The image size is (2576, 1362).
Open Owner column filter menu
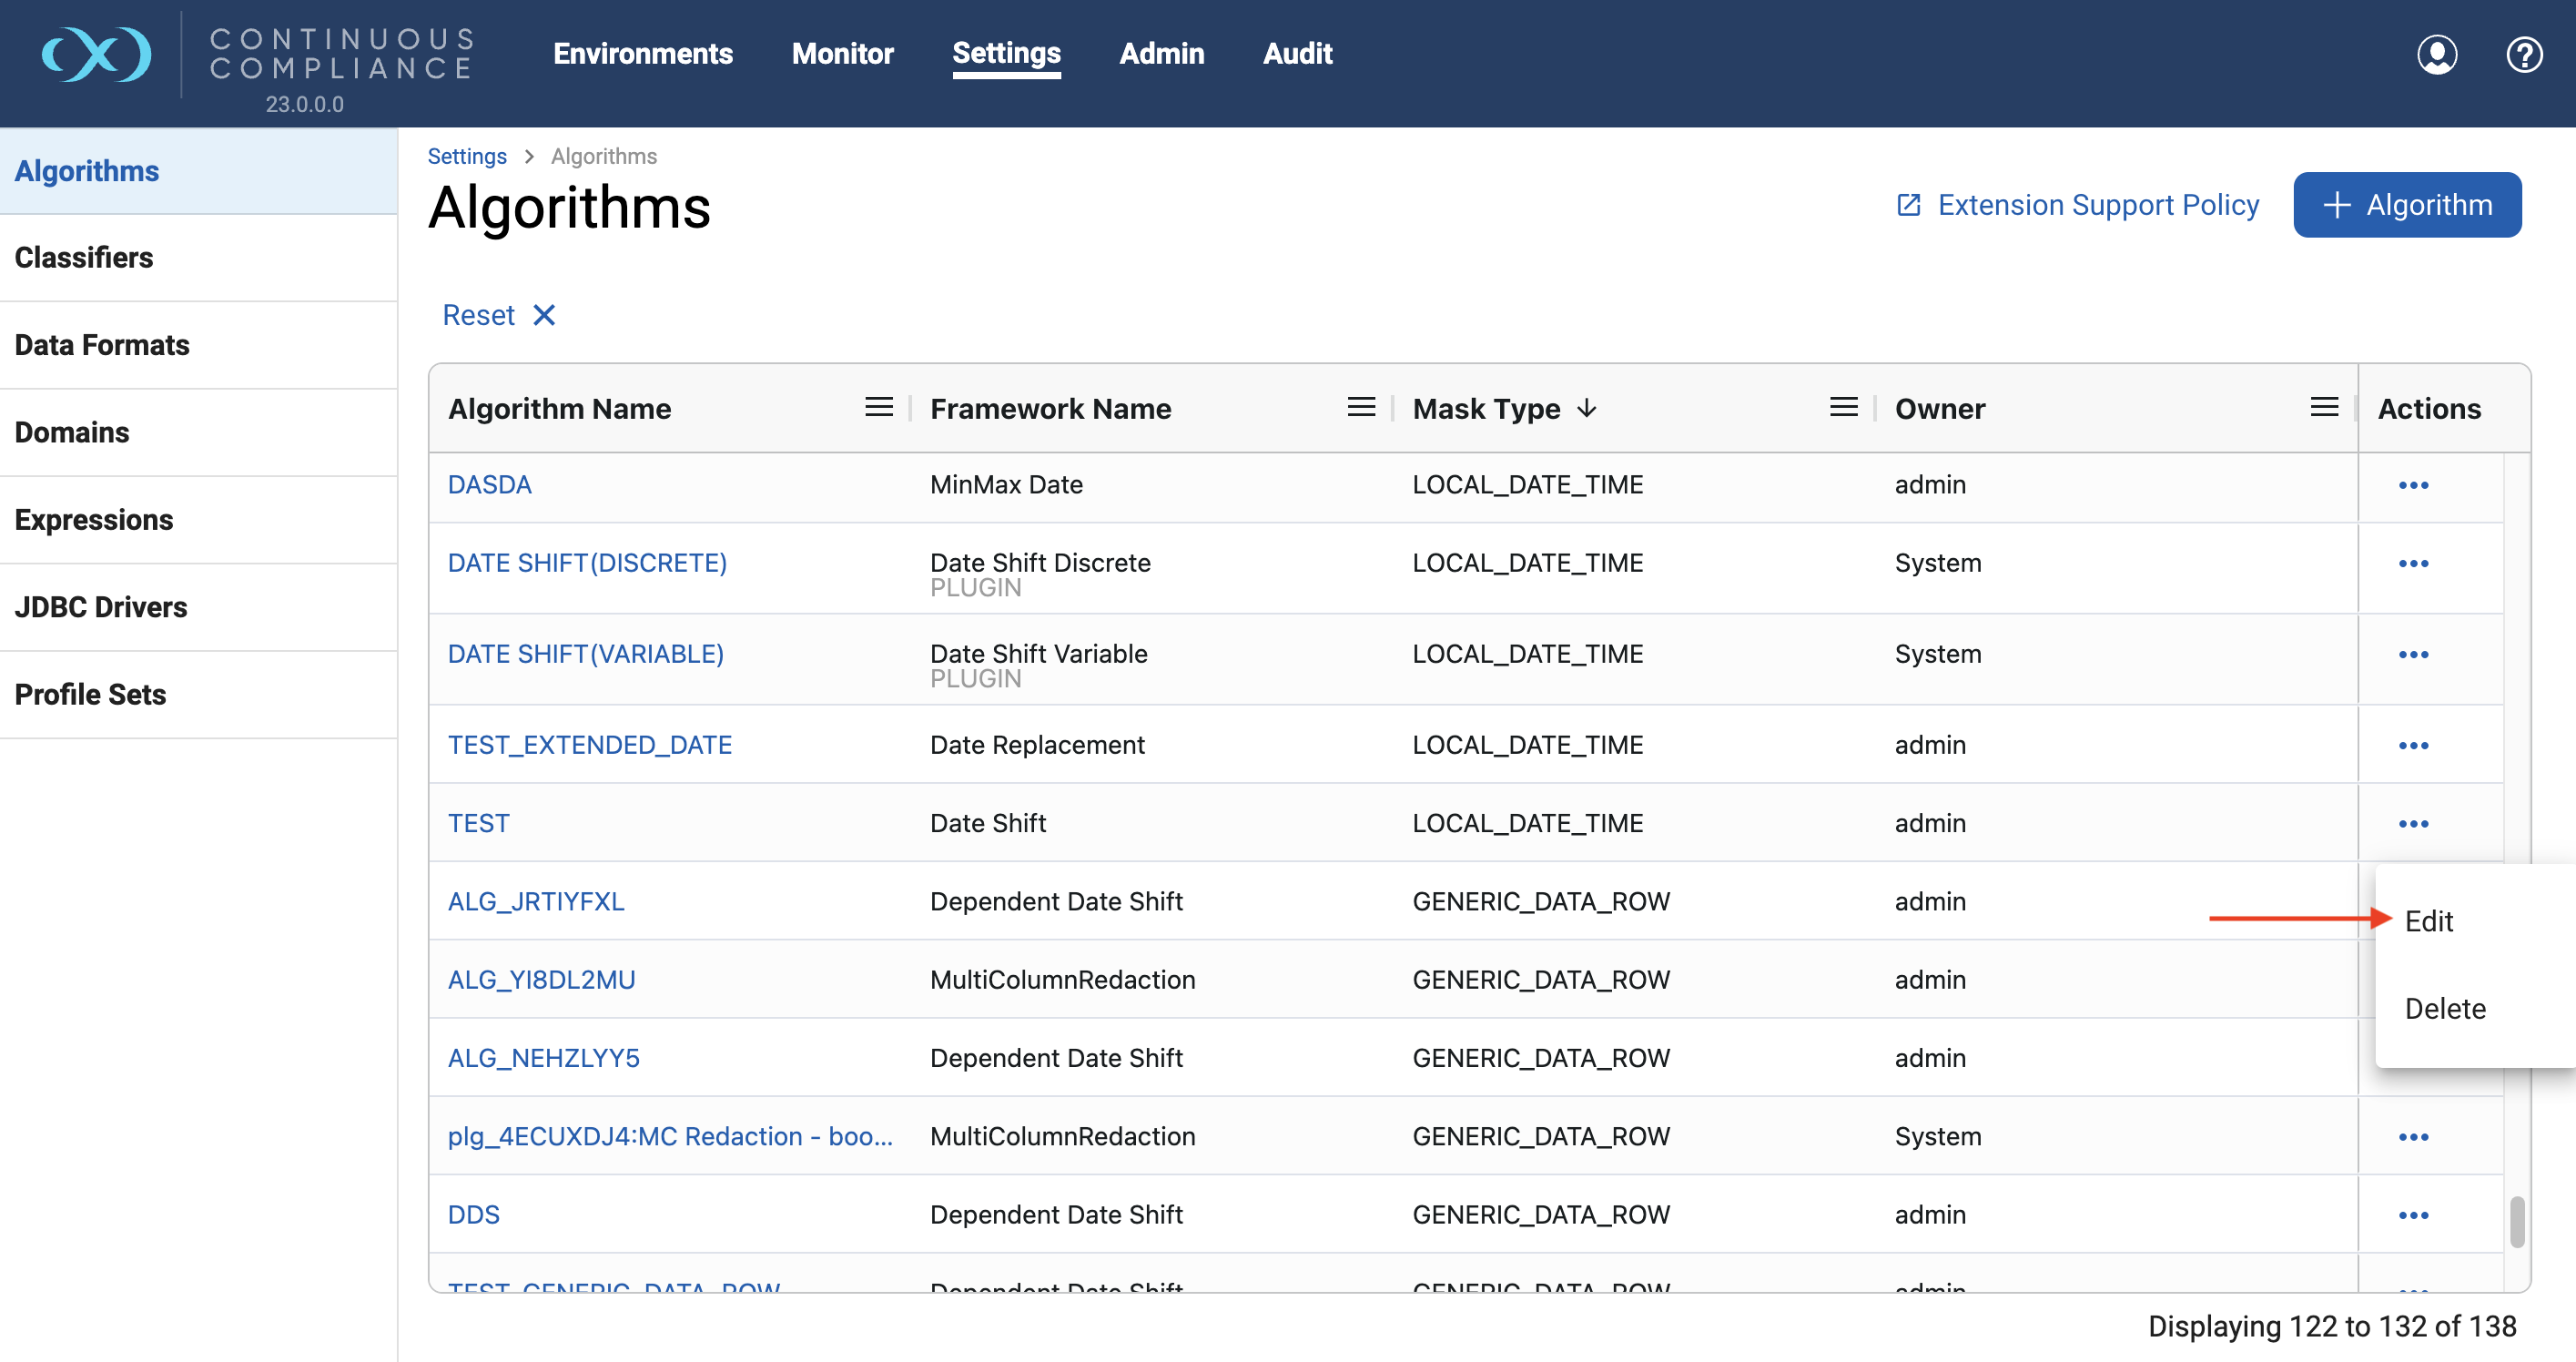(2323, 408)
